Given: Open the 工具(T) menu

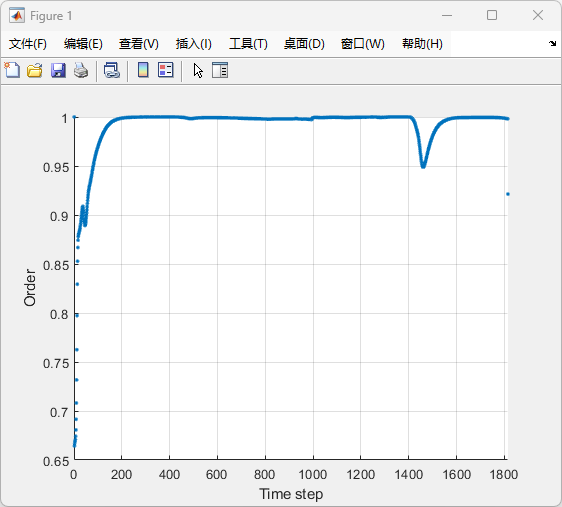Looking at the screenshot, I should click(248, 44).
